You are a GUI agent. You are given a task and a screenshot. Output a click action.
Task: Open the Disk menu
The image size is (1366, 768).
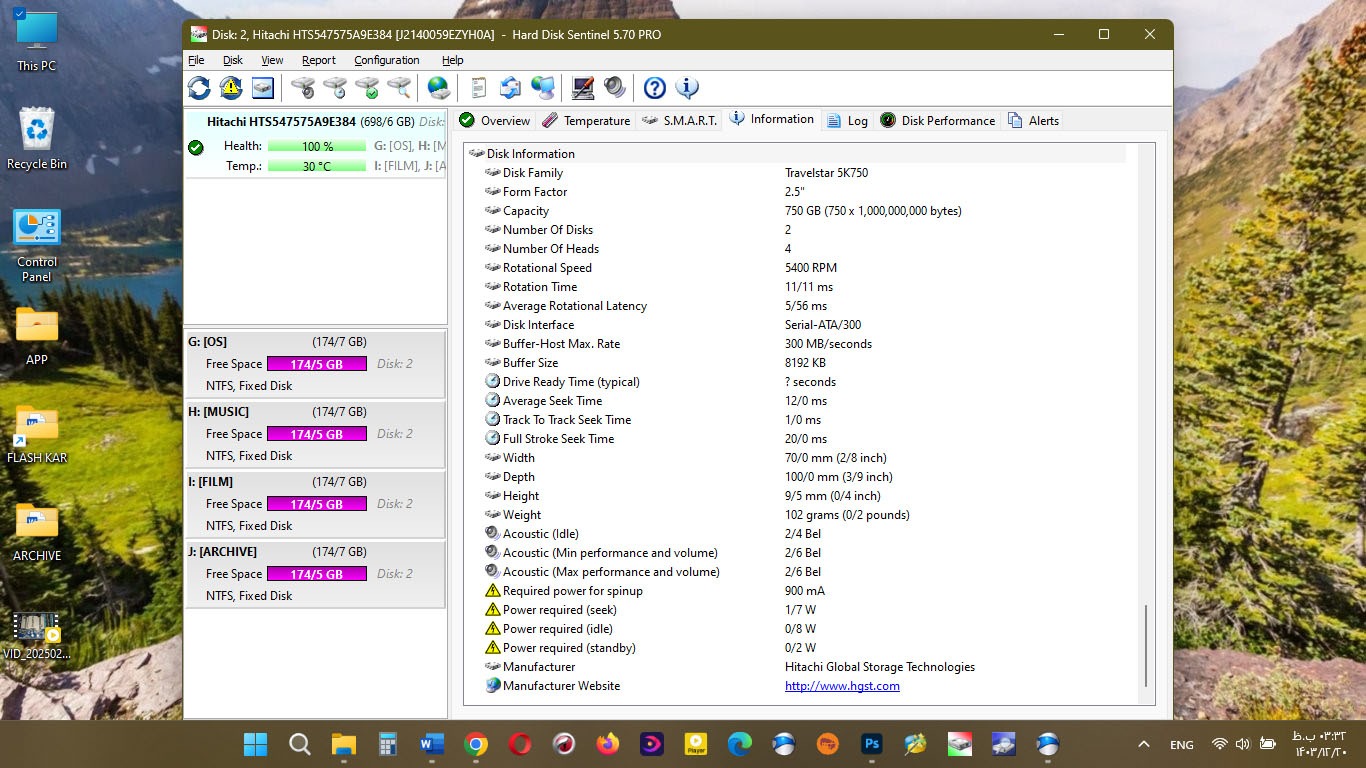(233, 60)
